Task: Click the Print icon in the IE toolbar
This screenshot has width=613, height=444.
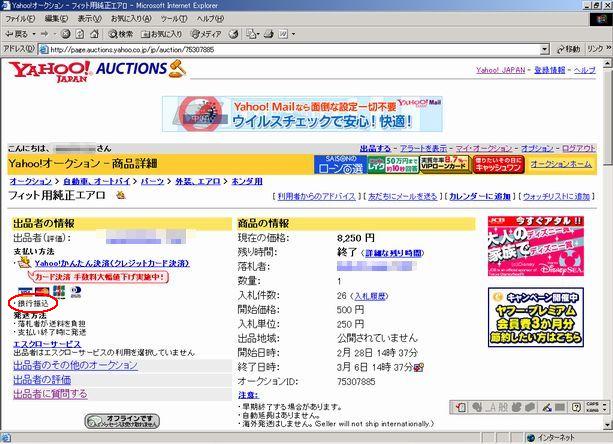Action: tap(269, 34)
